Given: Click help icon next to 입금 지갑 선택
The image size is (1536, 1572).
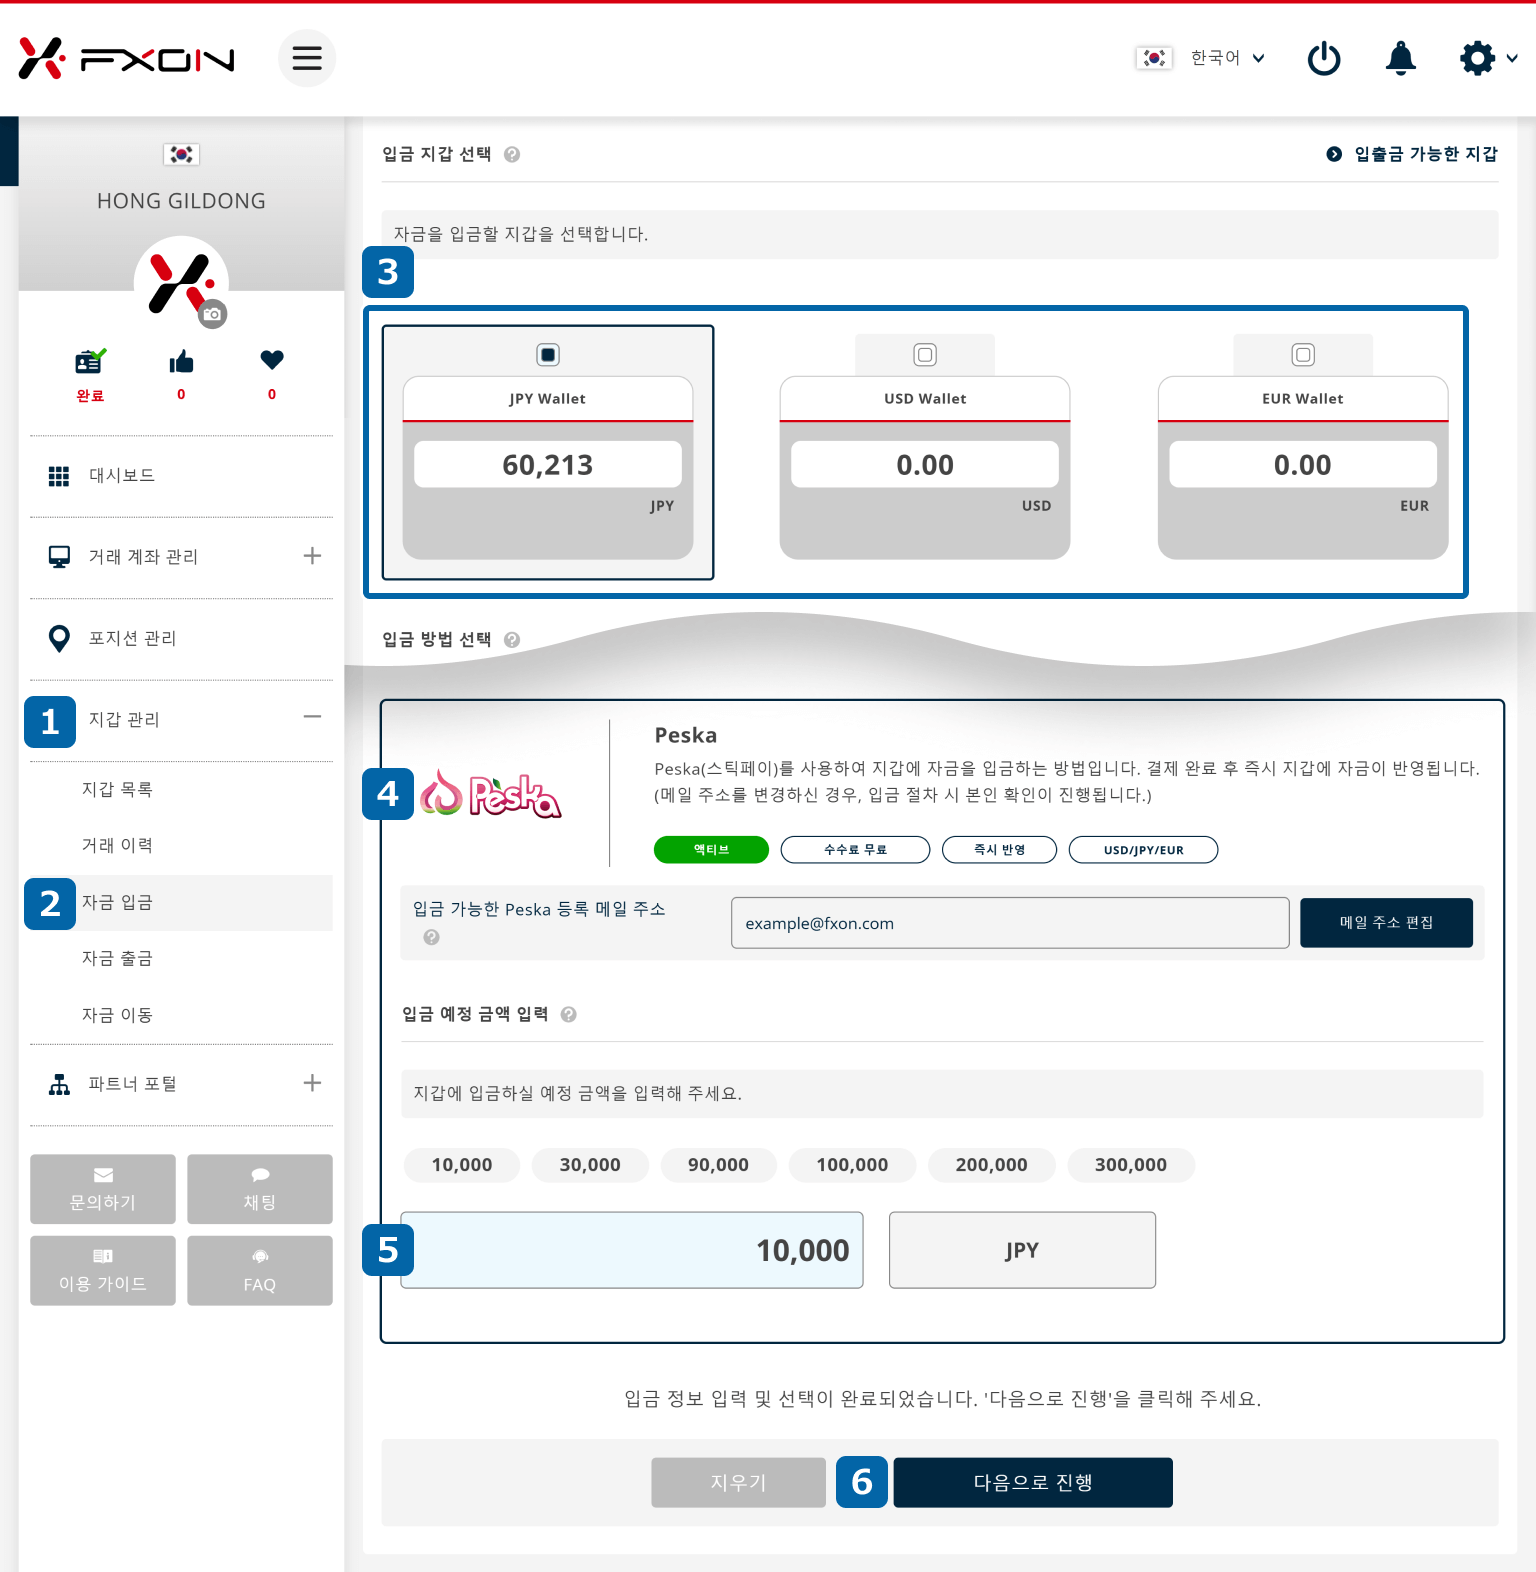Looking at the screenshot, I should point(512,154).
